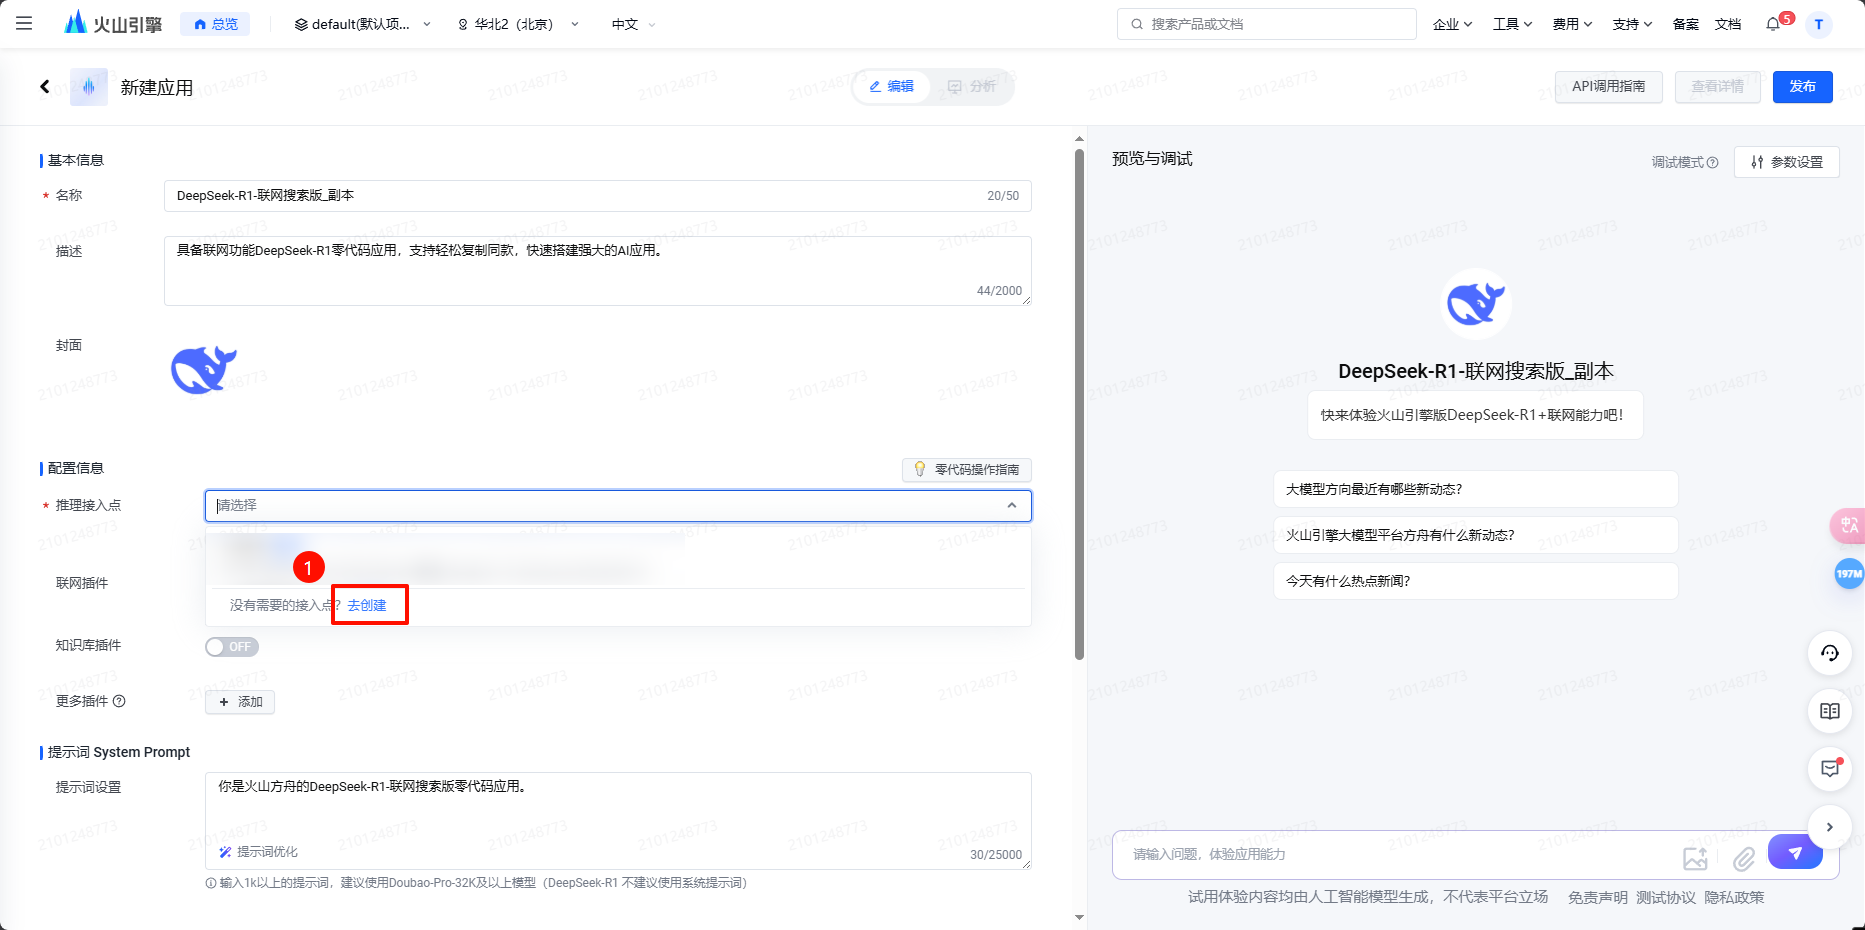The width and height of the screenshot is (1865, 930).
Task: Click the 提示词优化 wand icon
Action: [225, 852]
